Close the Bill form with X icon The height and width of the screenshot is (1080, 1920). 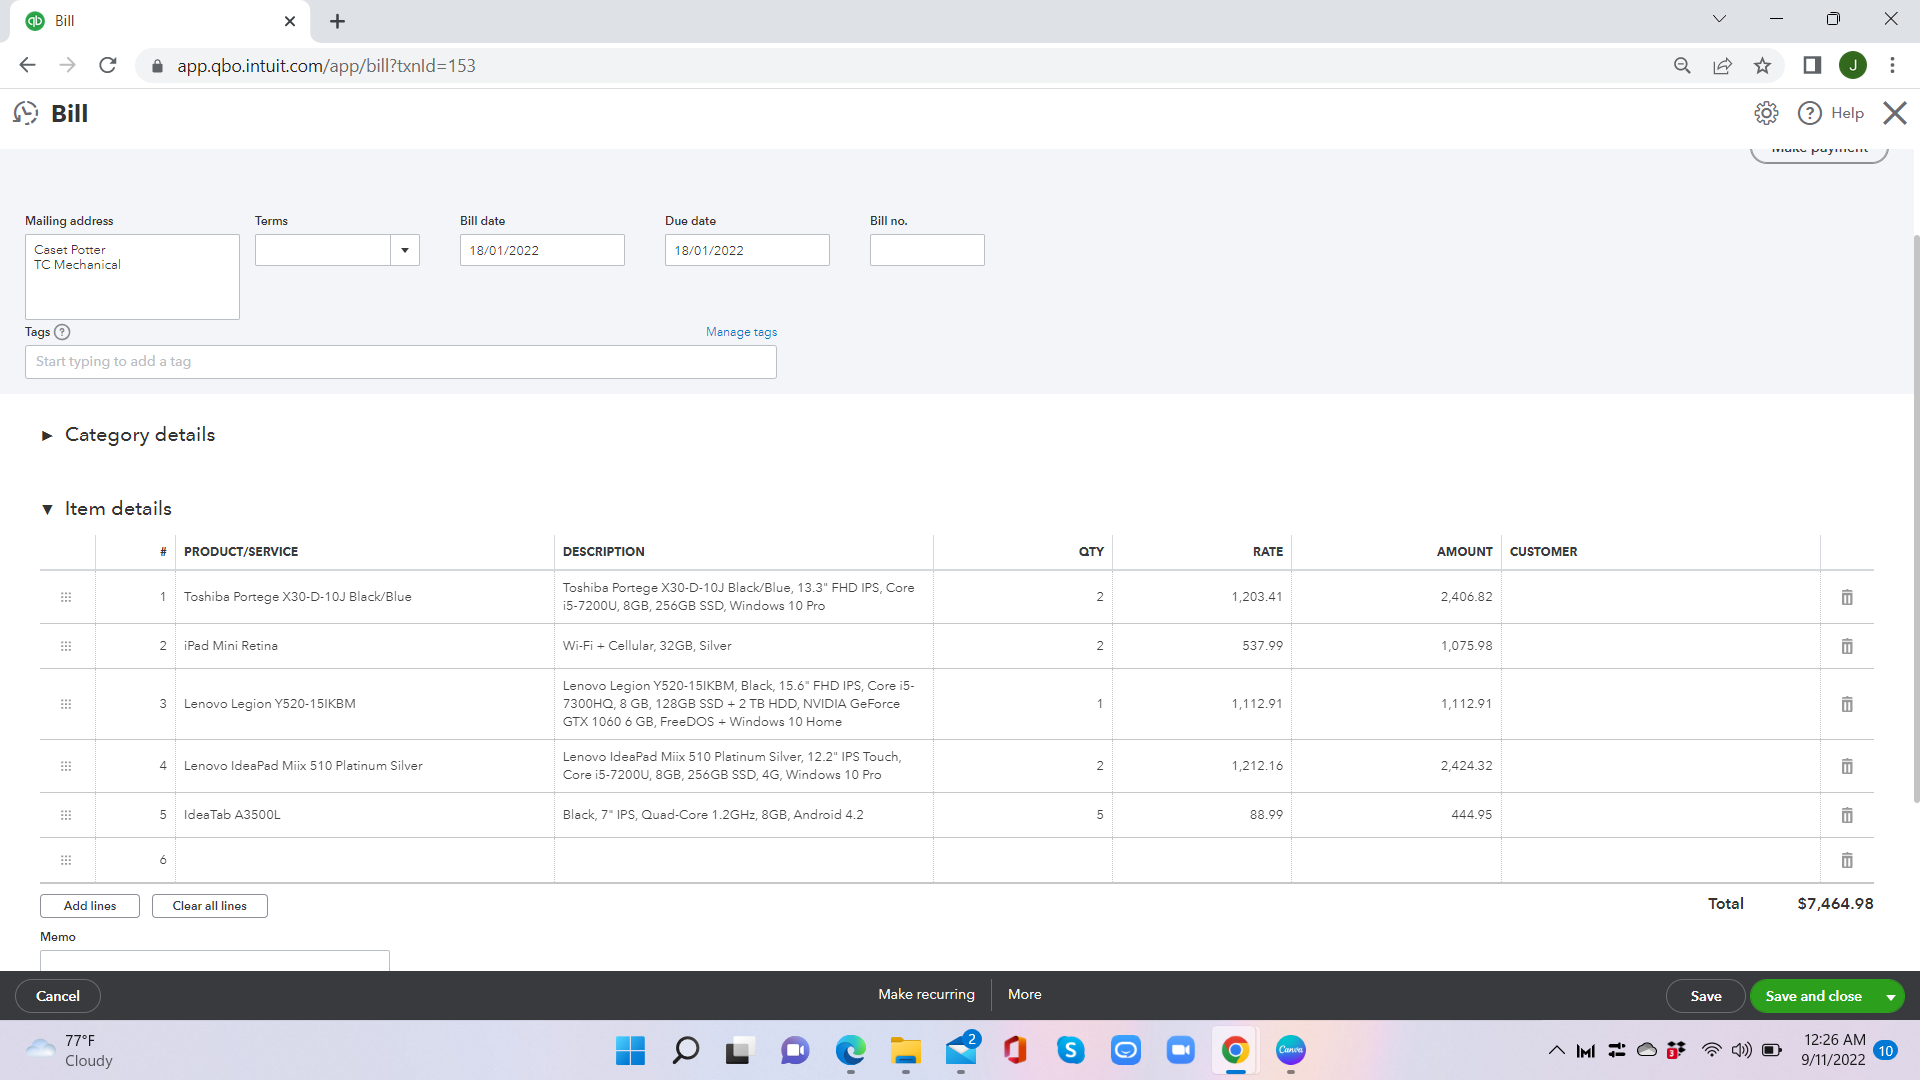(x=1894, y=113)
